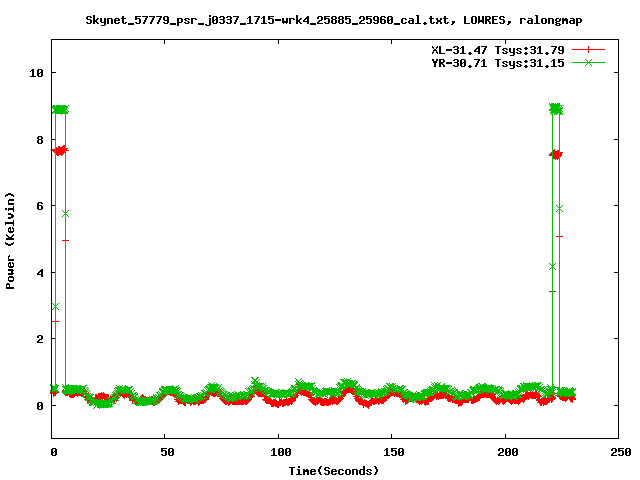Click the red line sample in the legend

(x=588, y=50)
